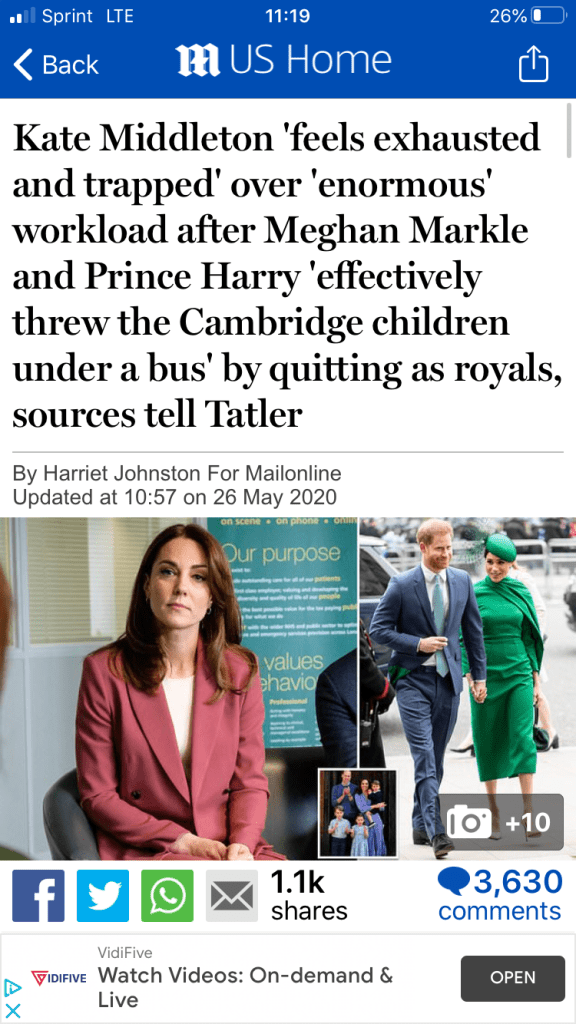Open the share sheet icon
The image size is (576, 1024).
coord(533,64)
